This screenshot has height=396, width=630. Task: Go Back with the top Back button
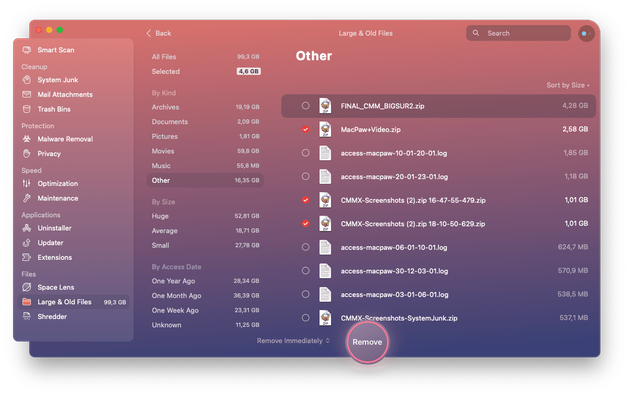(x=159, y=33)
